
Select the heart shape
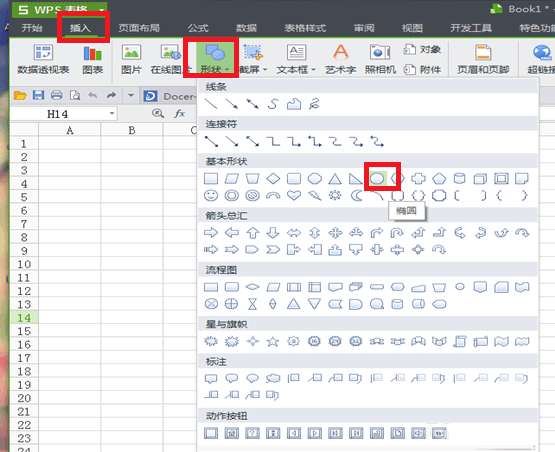(294, 195)
